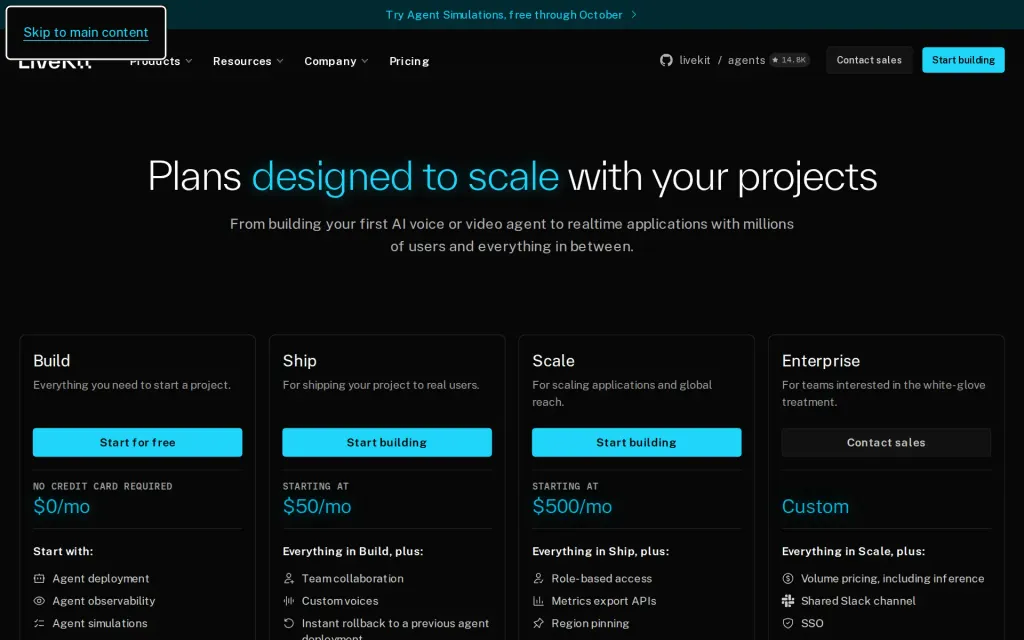Click Start building in the header
1024x640 pixels.
(x=963, y=60)
